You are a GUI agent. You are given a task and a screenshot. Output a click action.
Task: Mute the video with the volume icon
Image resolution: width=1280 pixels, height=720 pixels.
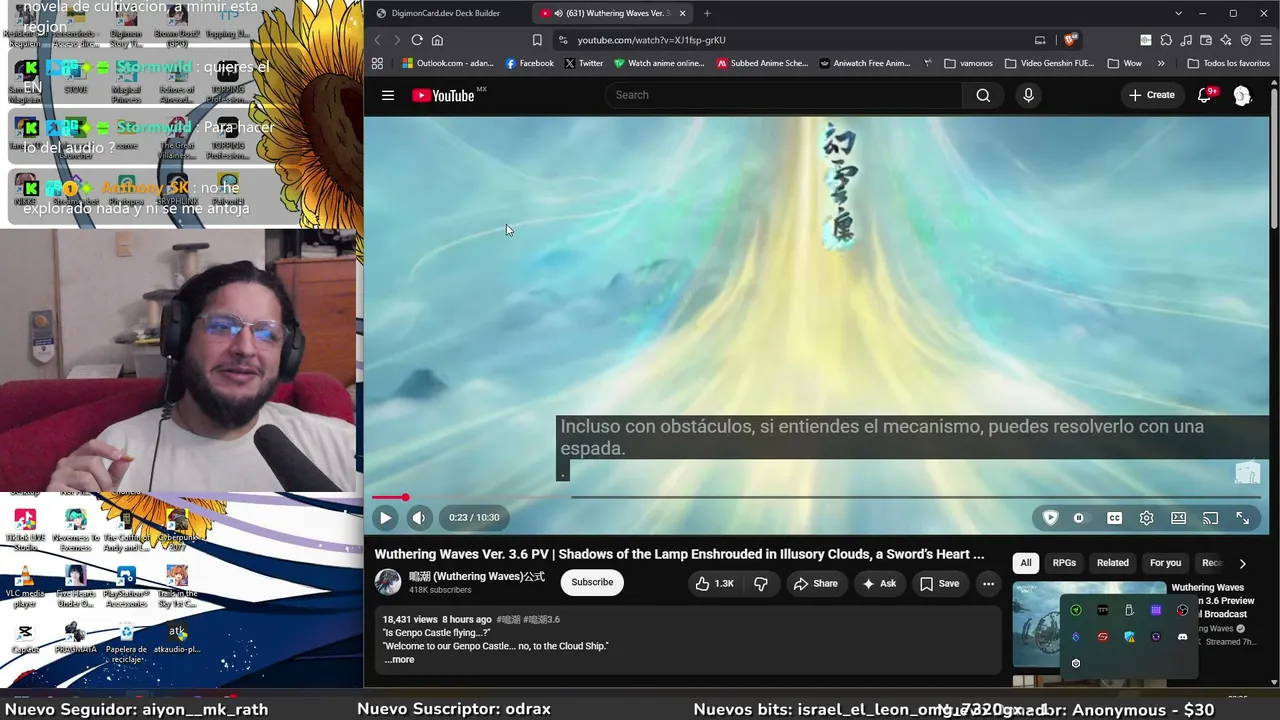pos(419,518)
